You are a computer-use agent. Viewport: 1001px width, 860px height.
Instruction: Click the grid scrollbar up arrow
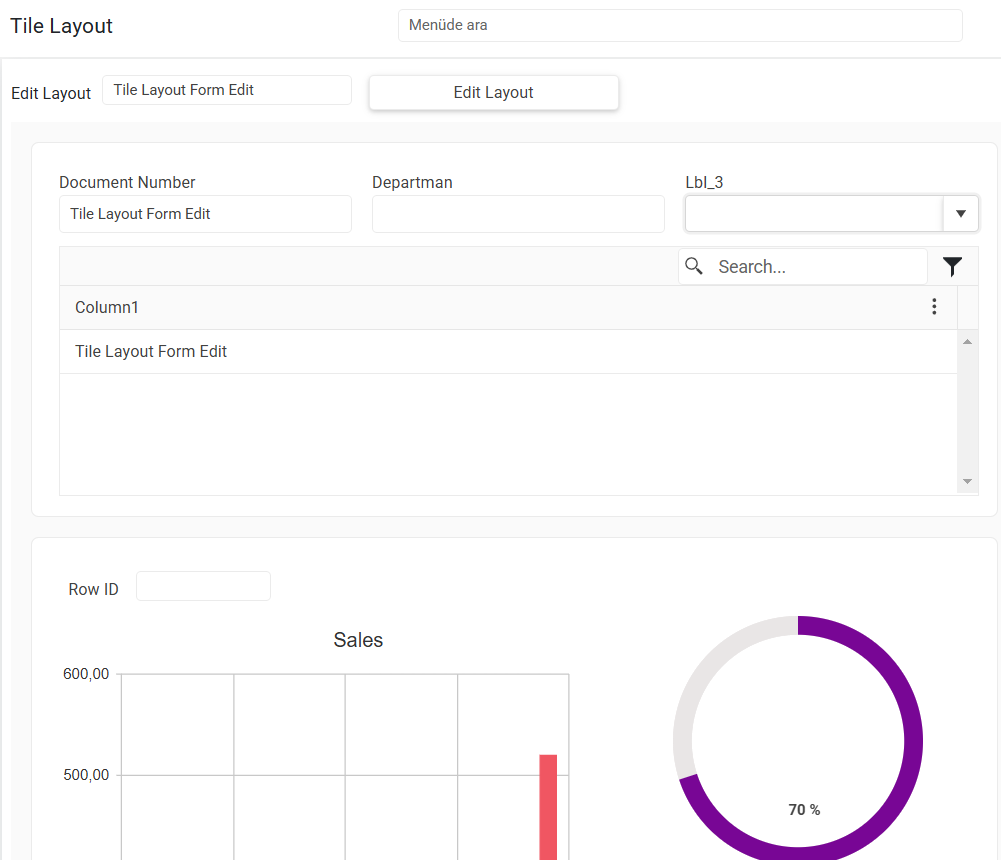[x=967, y=342]
